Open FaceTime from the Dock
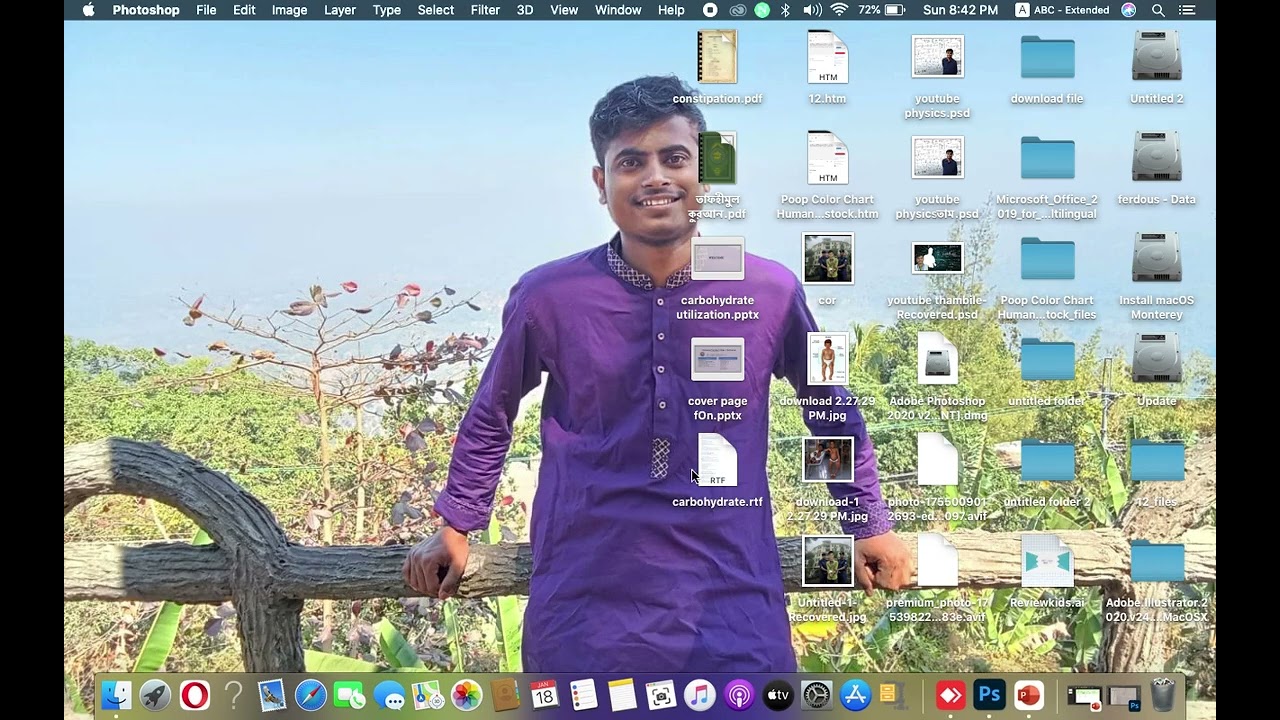This screenshot has width=1280, height=720. click(x=349, y=695)
